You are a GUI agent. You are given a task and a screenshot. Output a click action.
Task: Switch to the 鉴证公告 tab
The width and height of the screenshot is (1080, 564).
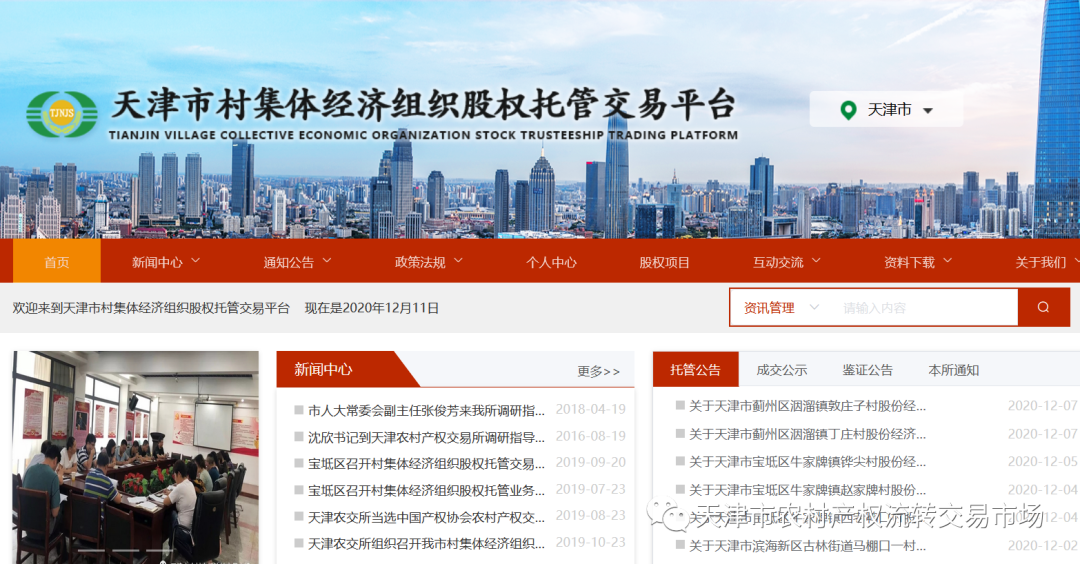pyautogui.click(x=867, y=370)
